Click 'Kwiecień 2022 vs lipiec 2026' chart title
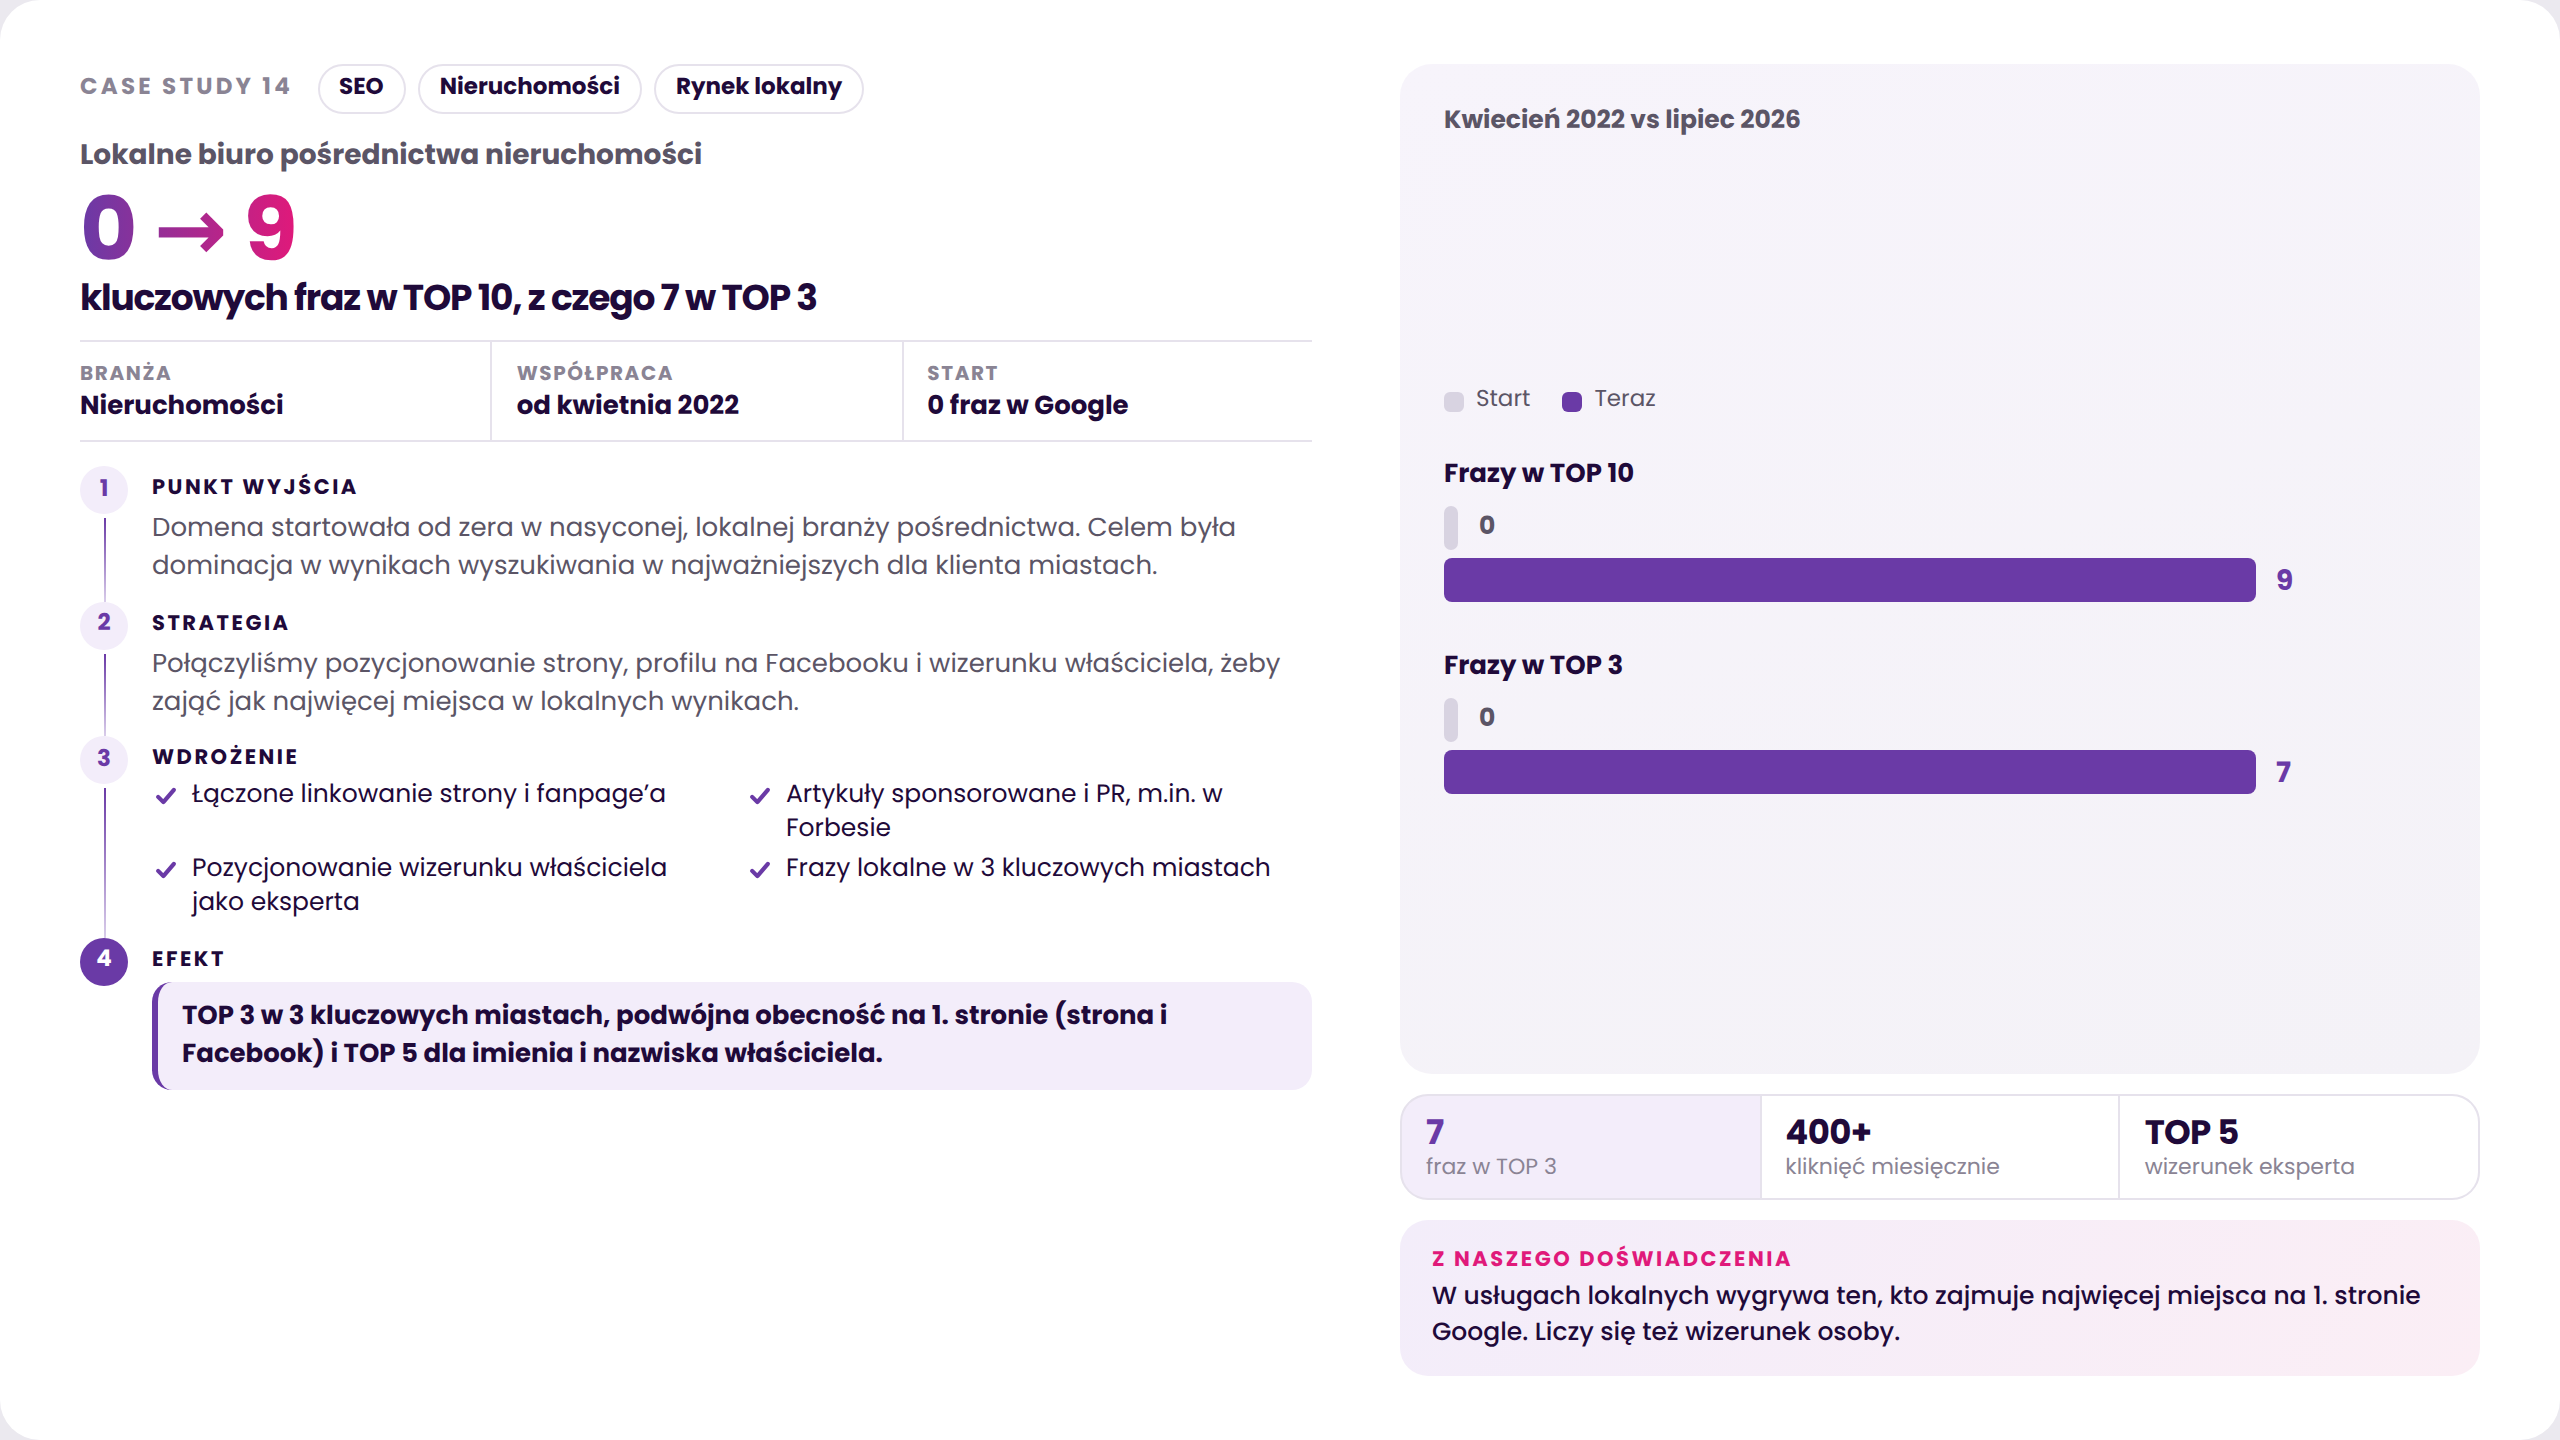 point(1621,119)
